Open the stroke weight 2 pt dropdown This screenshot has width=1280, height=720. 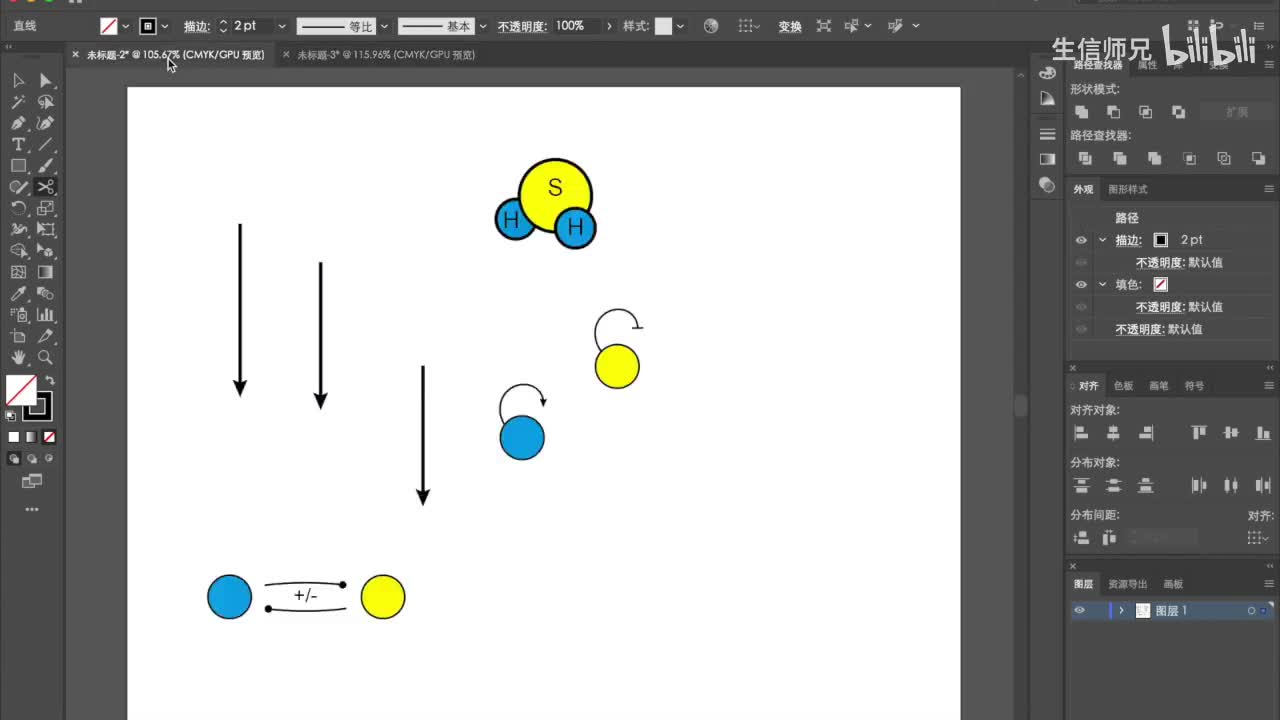pos(281,26)
